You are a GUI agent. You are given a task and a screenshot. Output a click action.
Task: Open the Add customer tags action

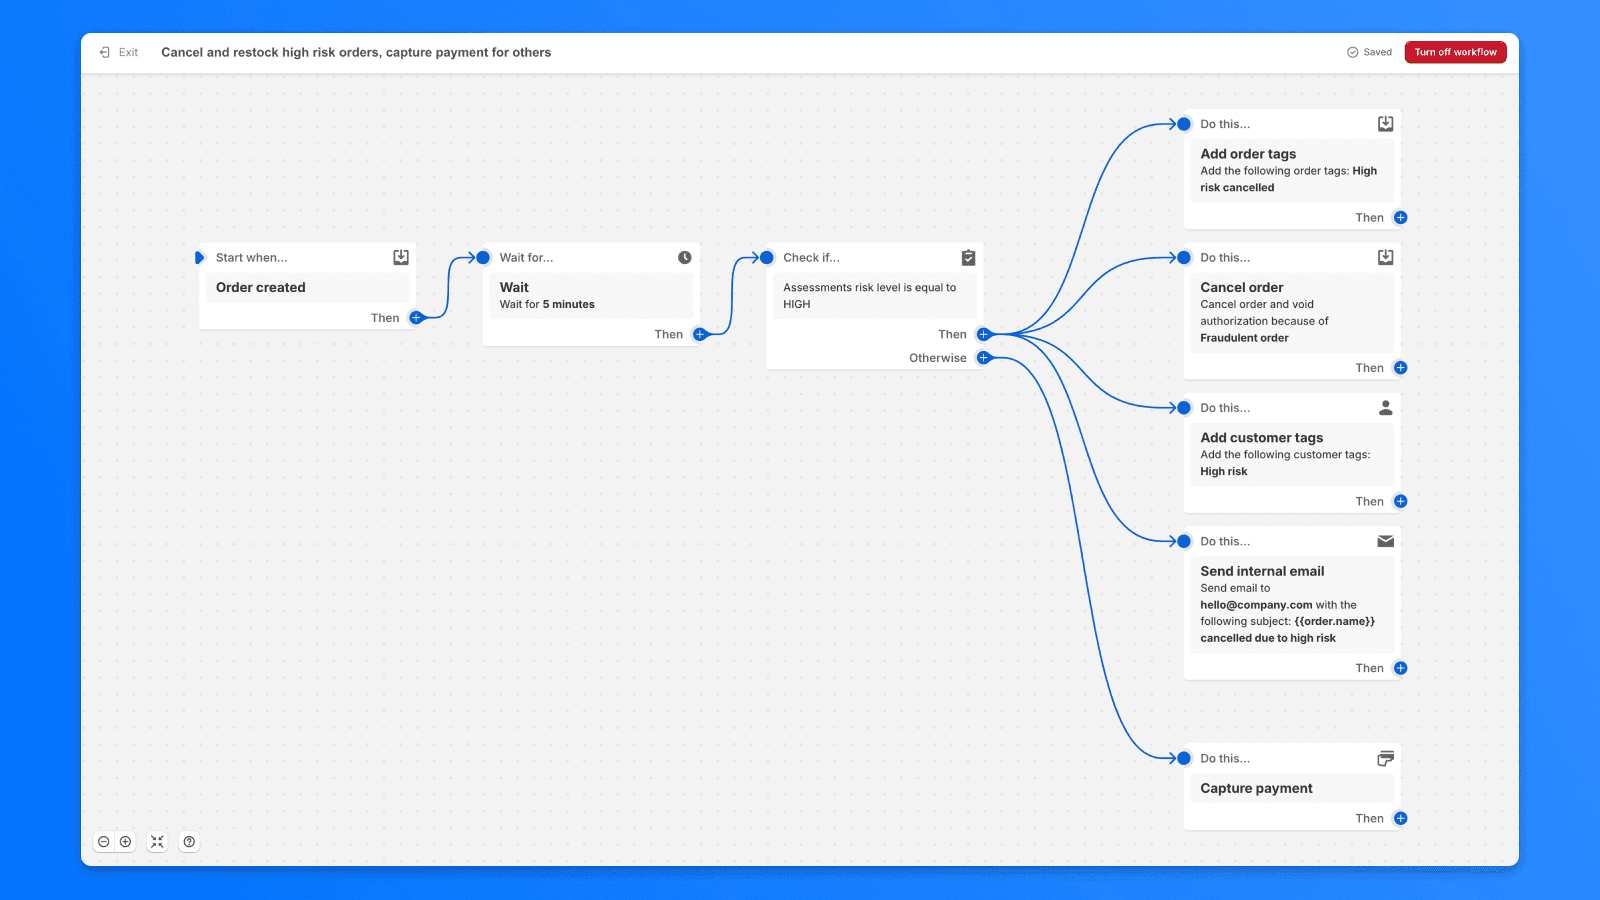tap(1292, 455)
